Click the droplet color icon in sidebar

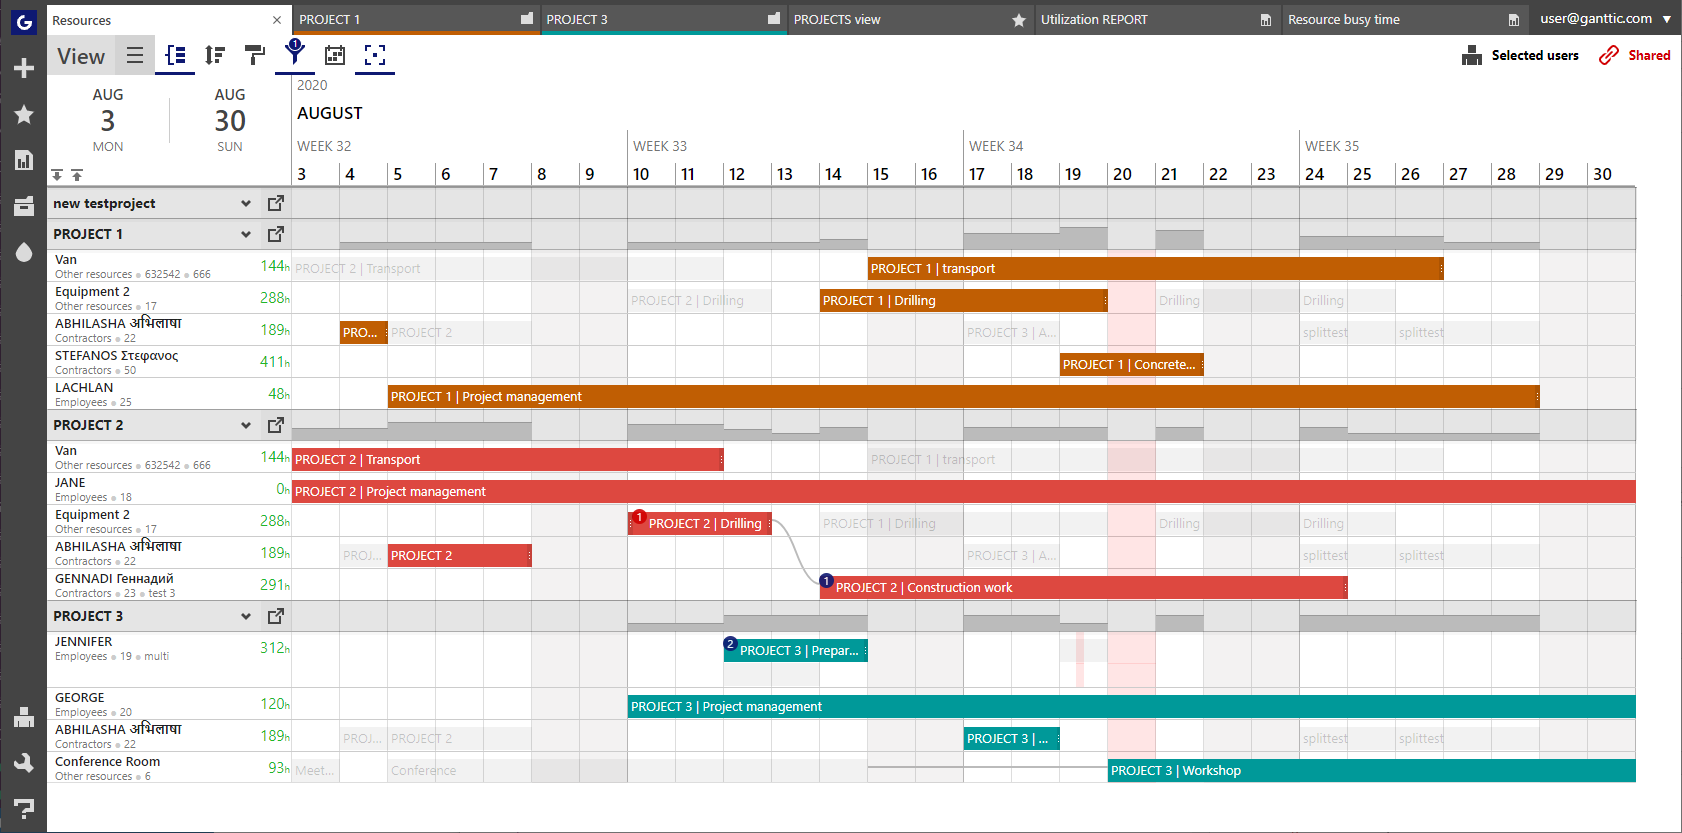point(24,252)
